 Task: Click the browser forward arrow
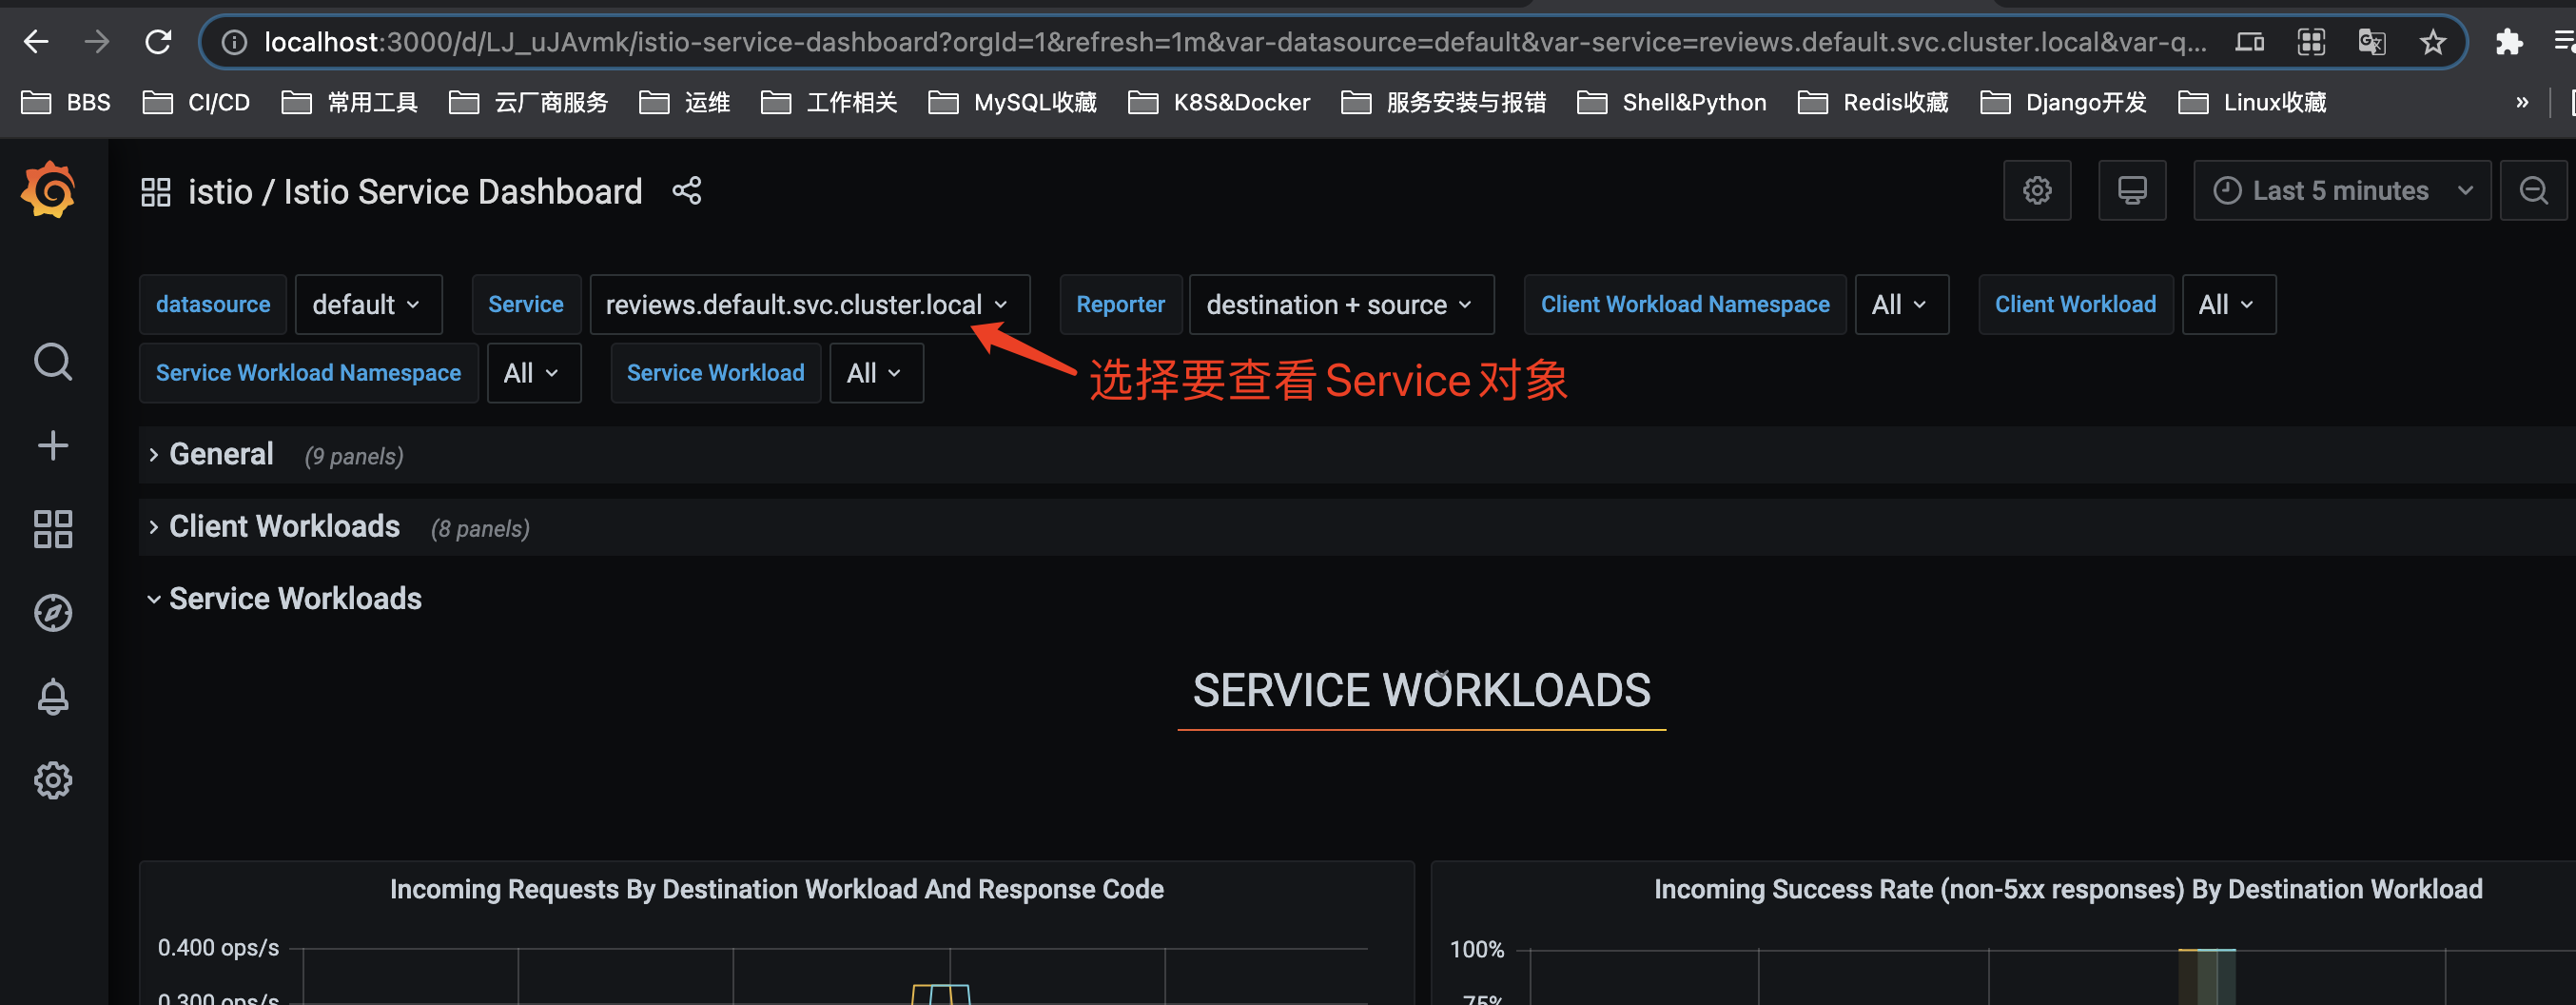[x=97, y=41]
